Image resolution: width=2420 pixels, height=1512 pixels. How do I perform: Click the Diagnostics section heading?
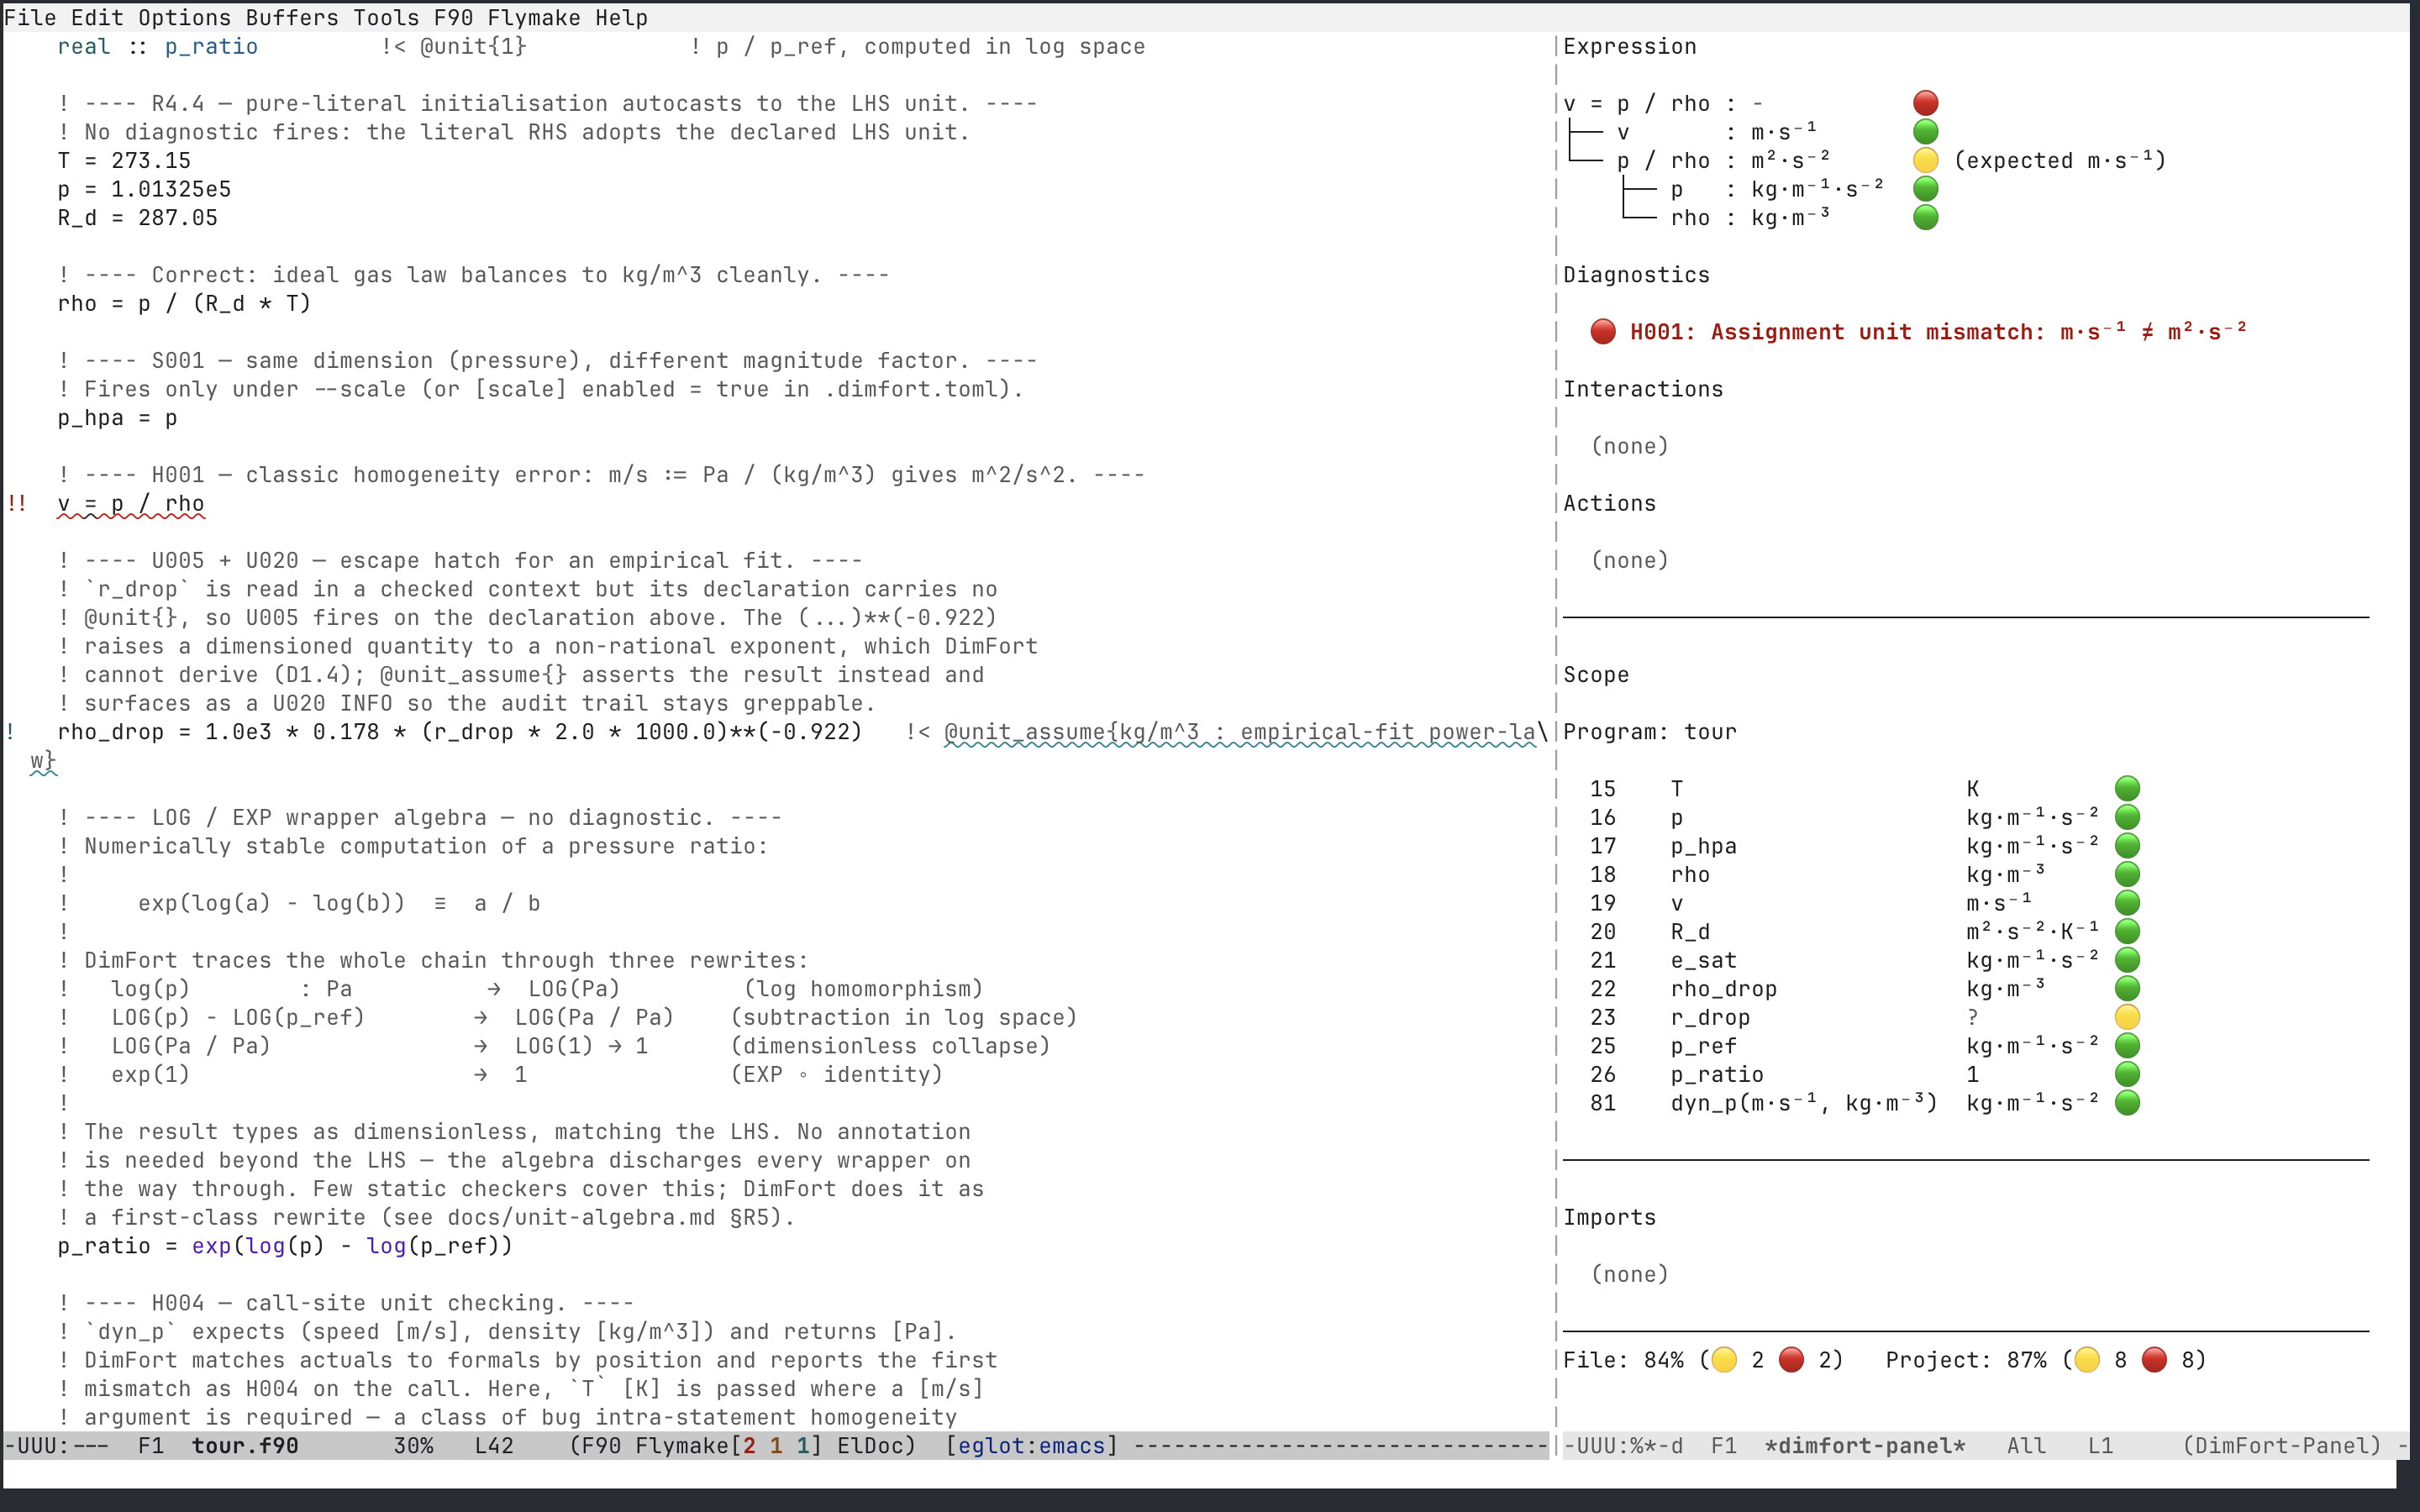tap(1636, 275)
